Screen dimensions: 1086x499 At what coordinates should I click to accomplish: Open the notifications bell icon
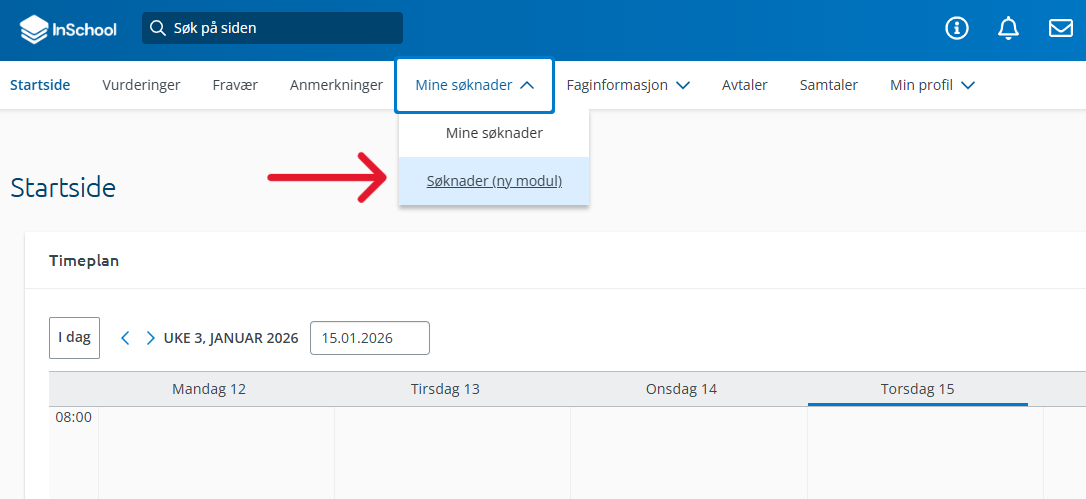[x=1008, y=28]
